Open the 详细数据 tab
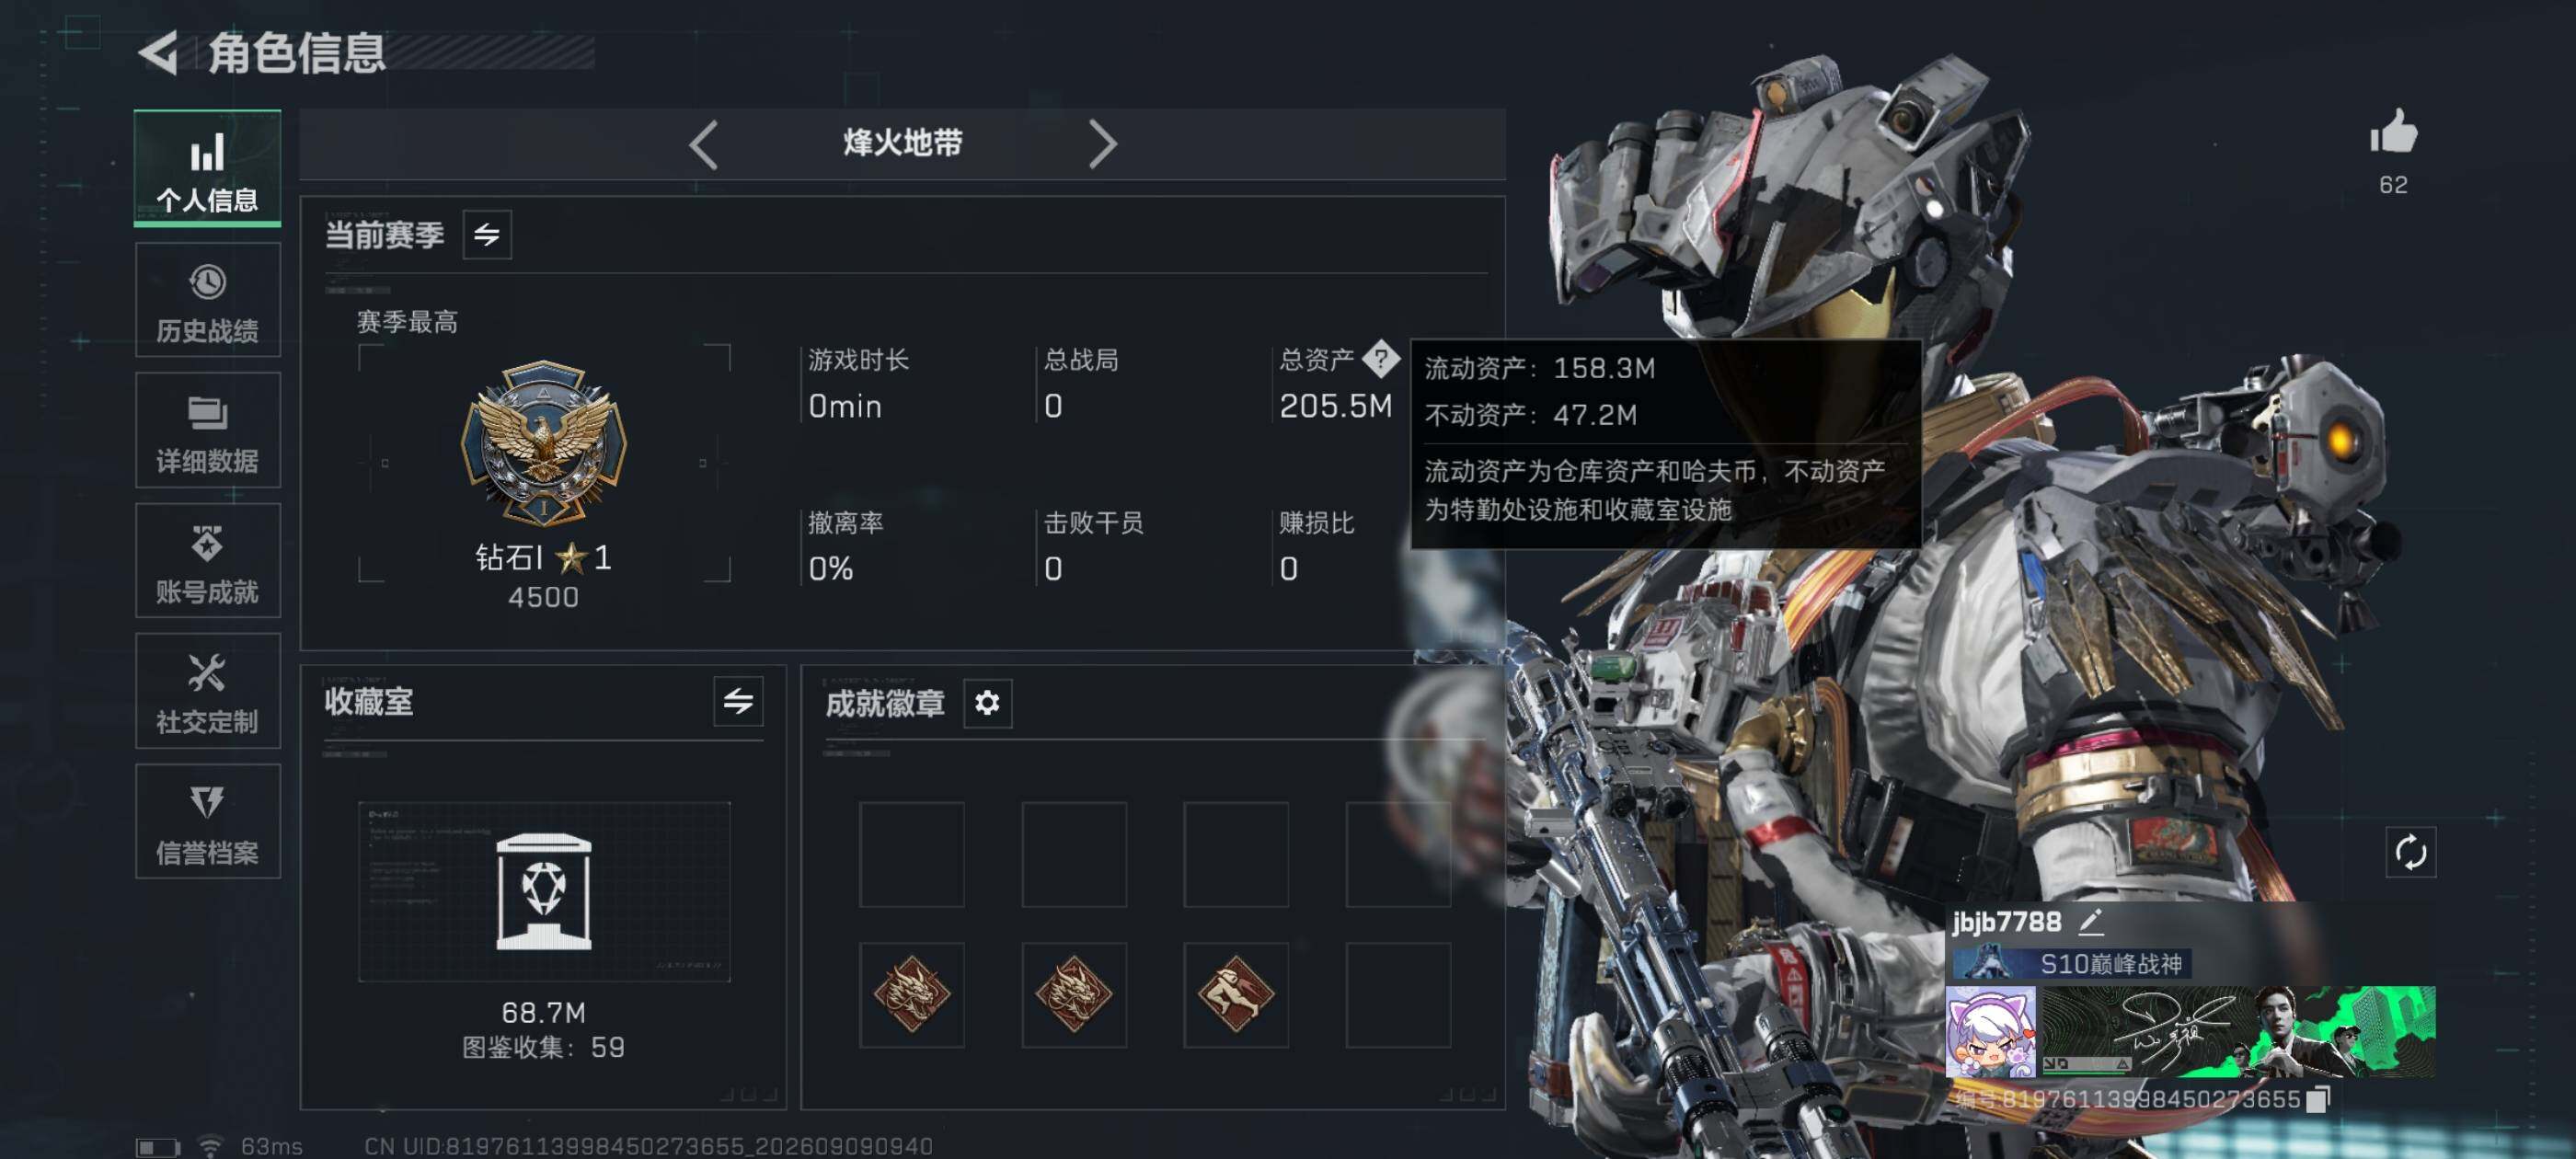This screenshot has width=2576, height=1159. click(208, 430)
